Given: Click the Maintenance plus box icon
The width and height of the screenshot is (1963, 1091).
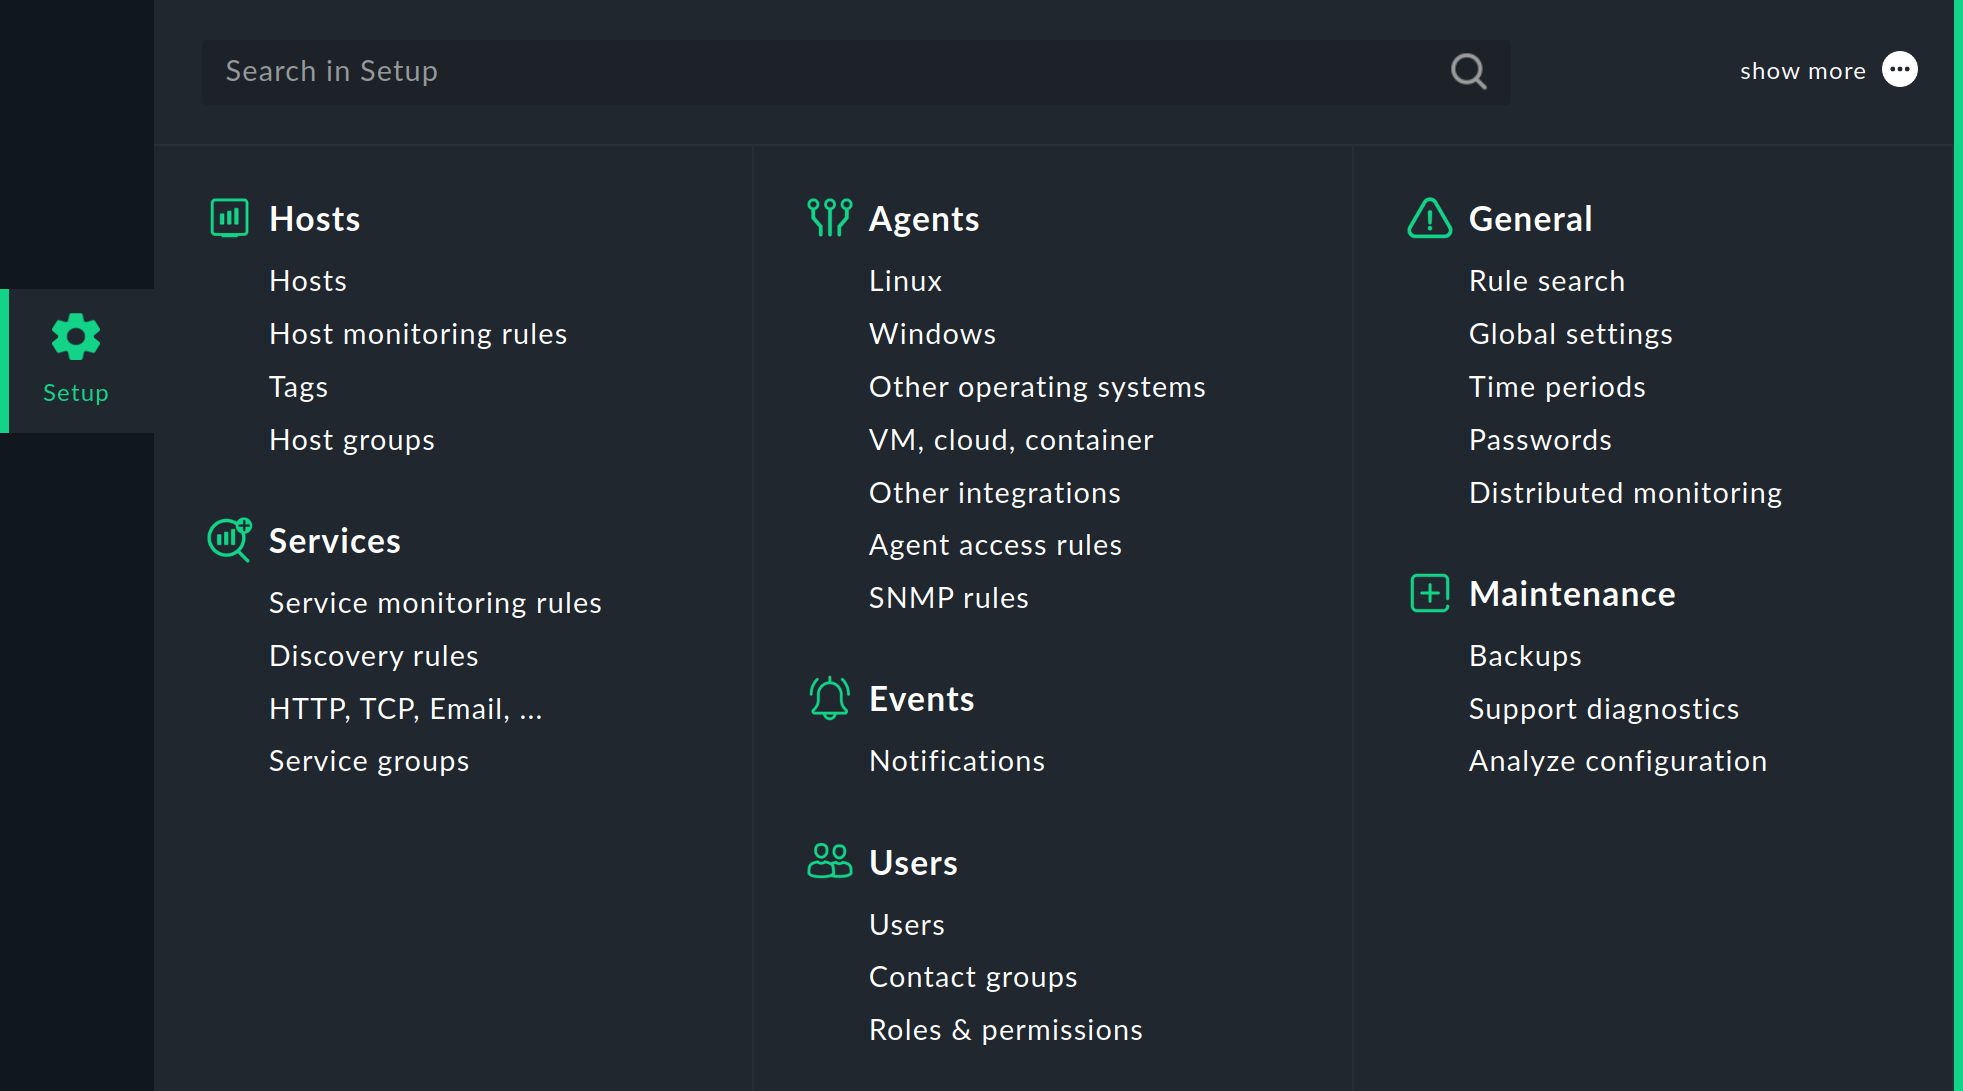Looking at the screenshot, I should [x=1429, y=593].
